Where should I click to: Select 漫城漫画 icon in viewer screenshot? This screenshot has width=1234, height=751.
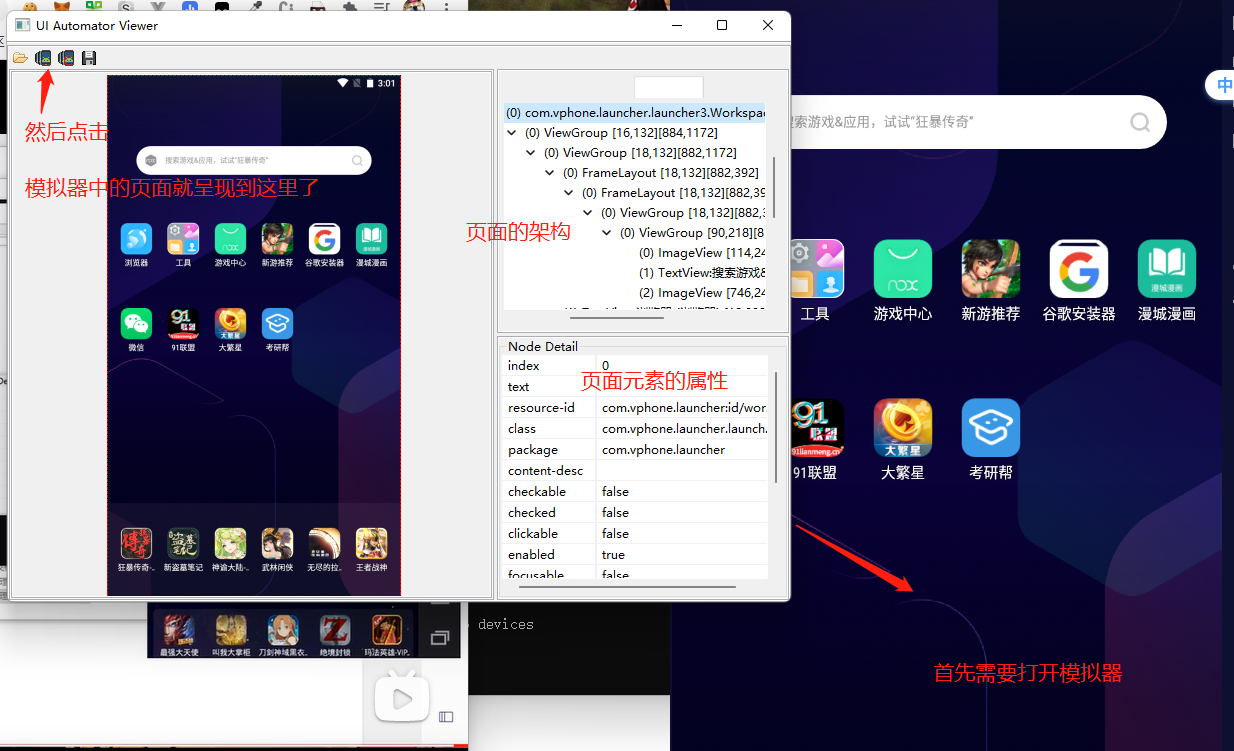pyautogui.click(x=371, y=239)
